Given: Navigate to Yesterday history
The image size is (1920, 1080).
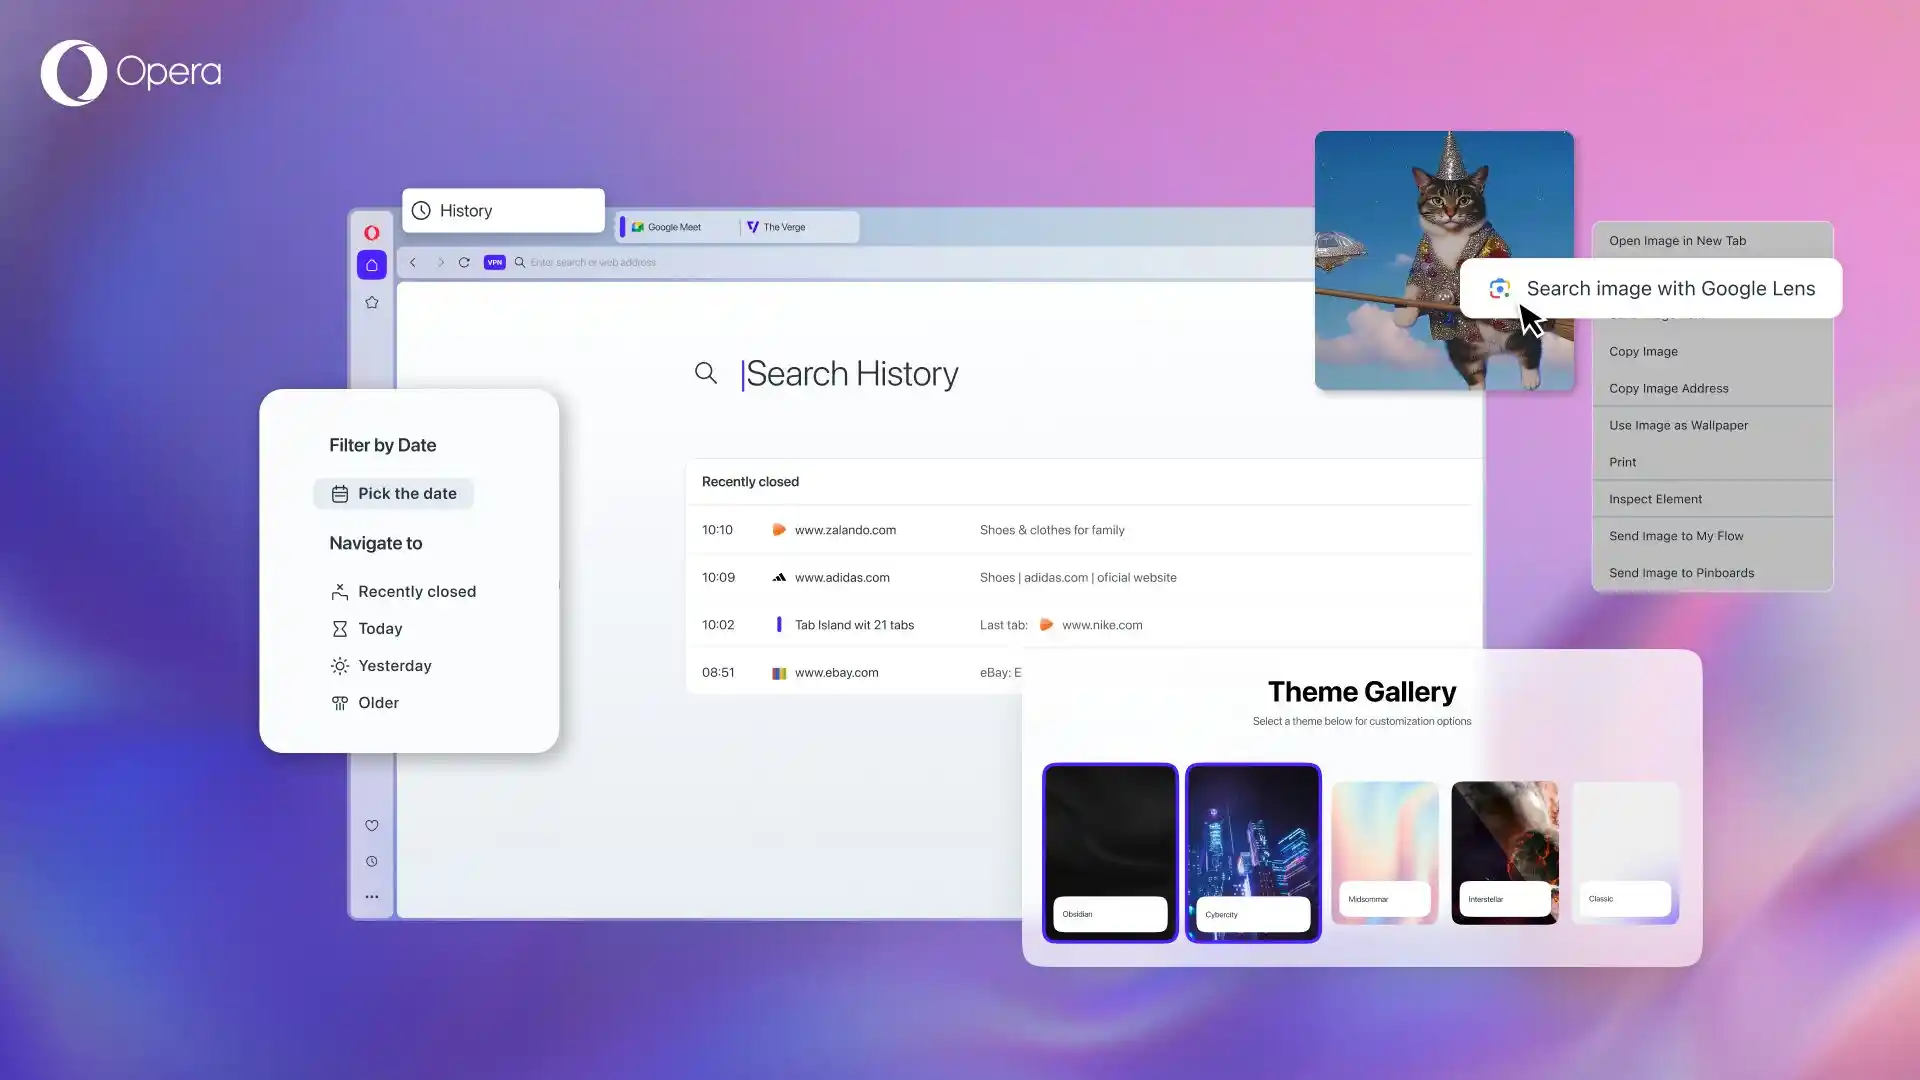Looking at the screenshot, I should pyautogui.click(x=394, y=666).
